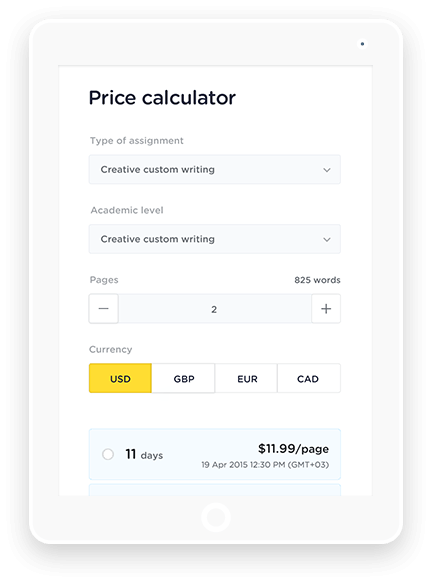433x584 pixels.
Task: Click the 19 Apr 2015 deadline date text
Action: [265, 465]
